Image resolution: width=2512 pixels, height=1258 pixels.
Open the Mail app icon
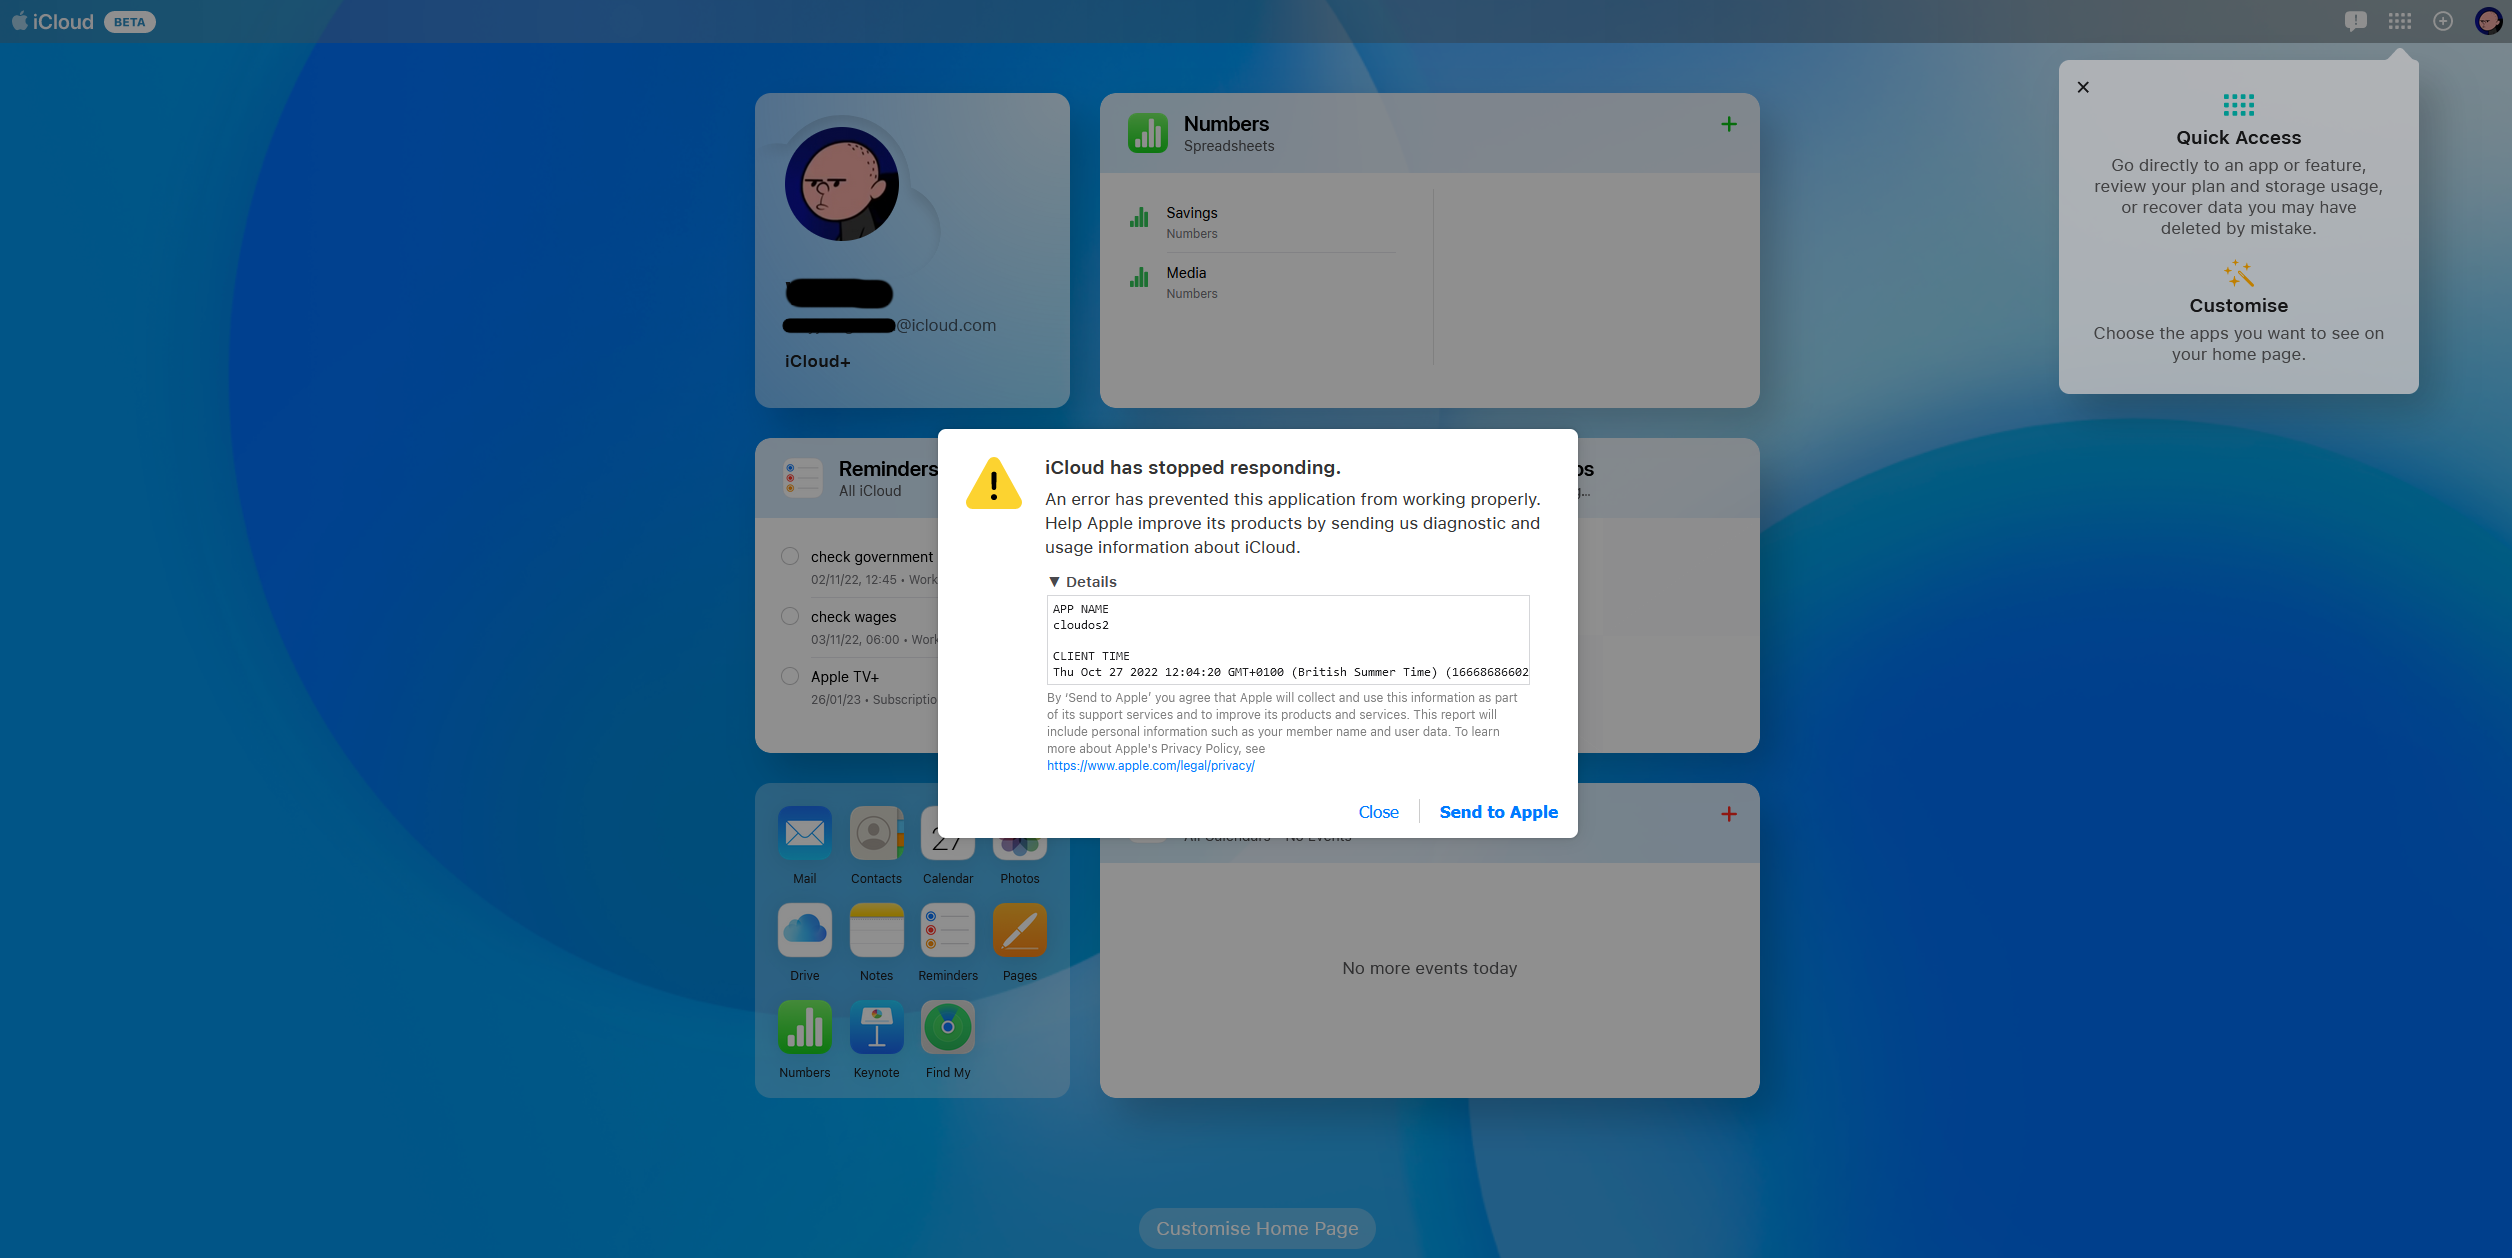click(x=804, y=832)
